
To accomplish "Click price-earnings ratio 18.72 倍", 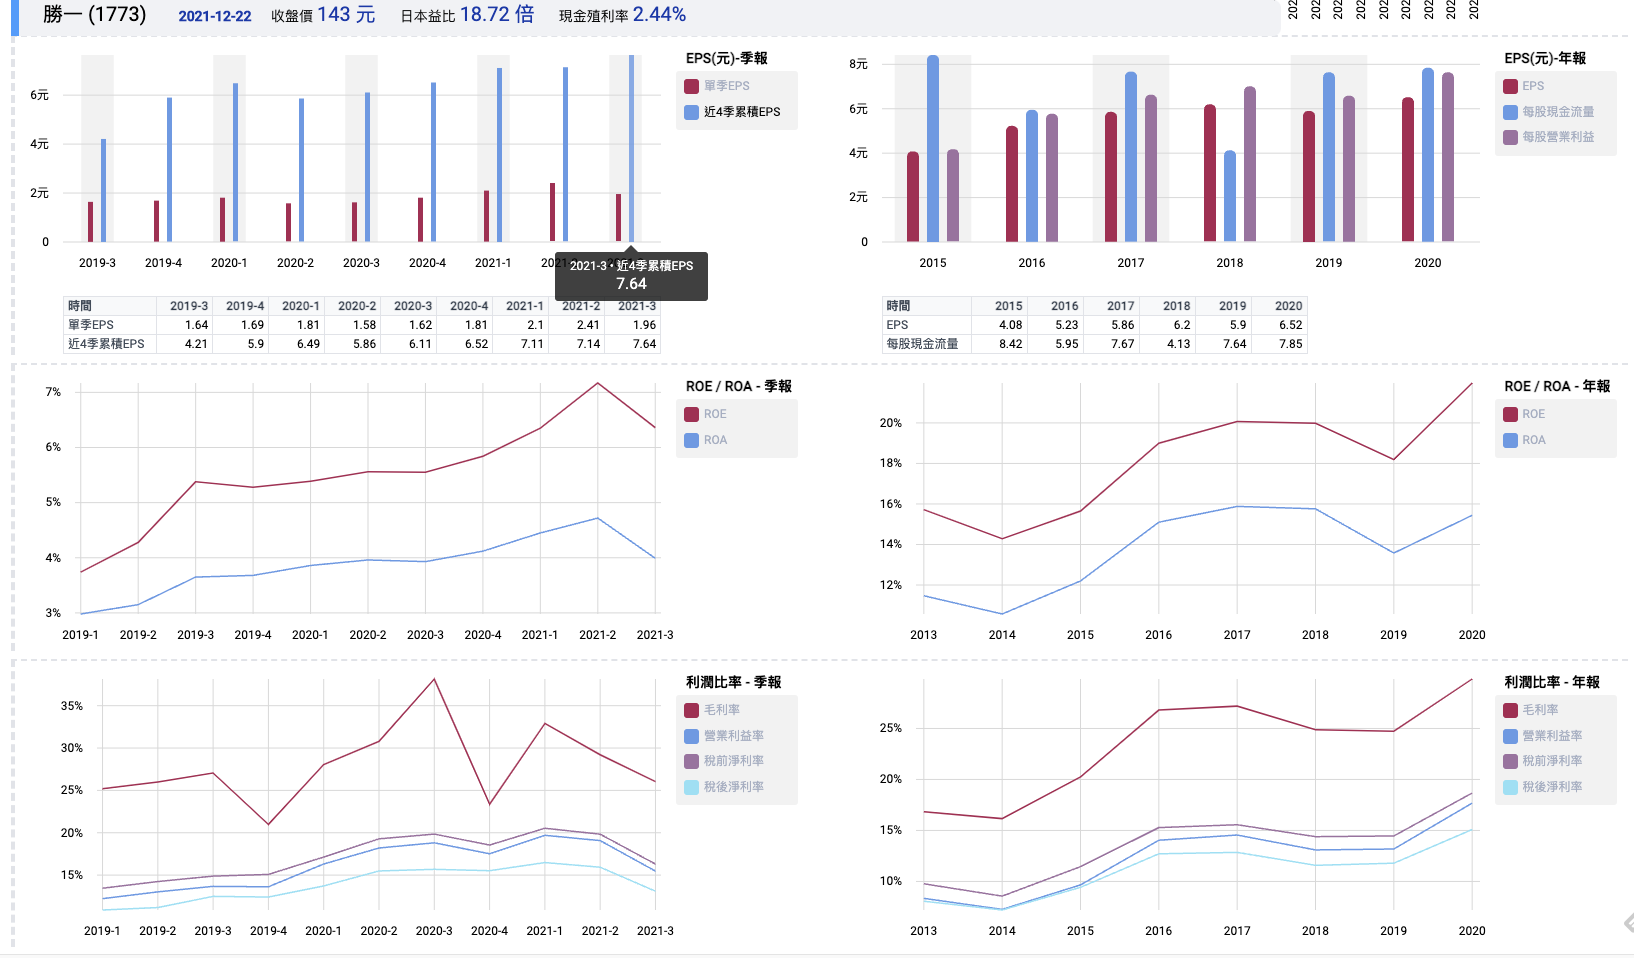I will tap(497, 14).
